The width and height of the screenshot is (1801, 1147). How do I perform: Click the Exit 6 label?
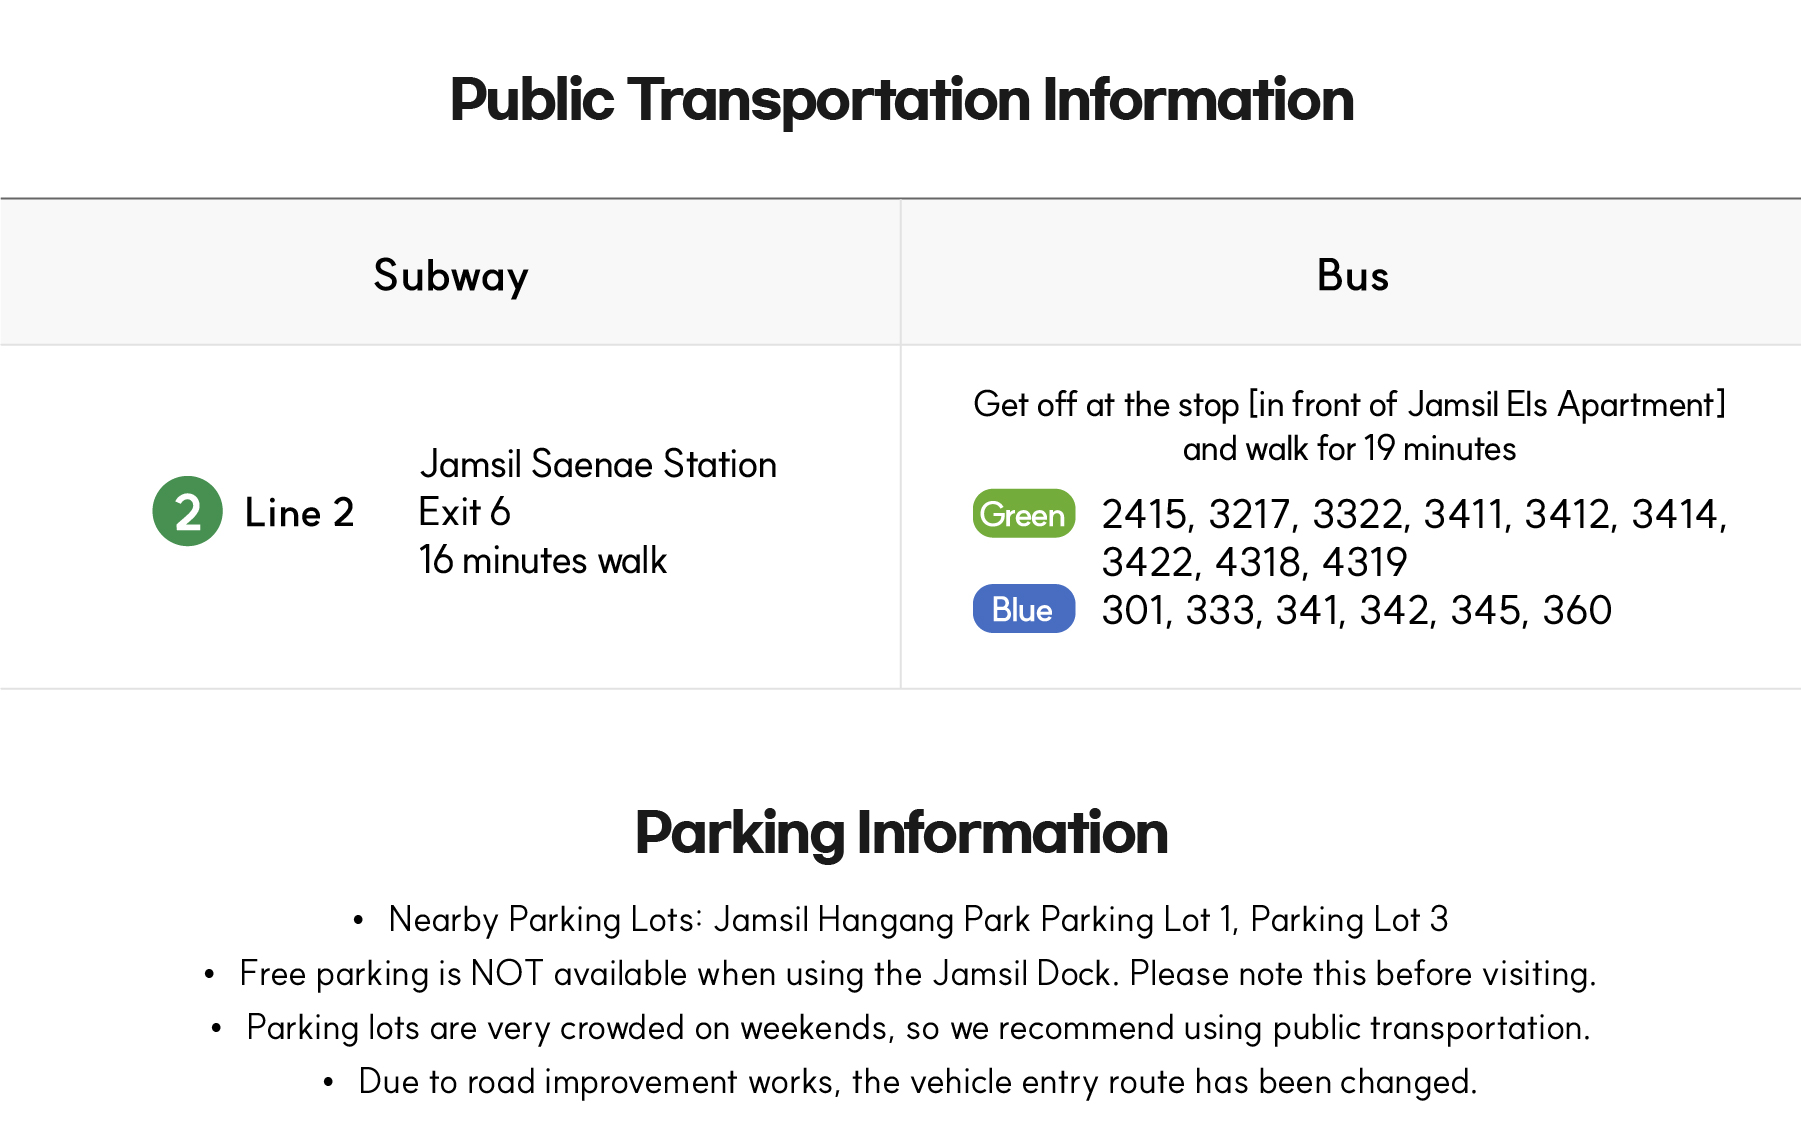click(x=464, y=512)
